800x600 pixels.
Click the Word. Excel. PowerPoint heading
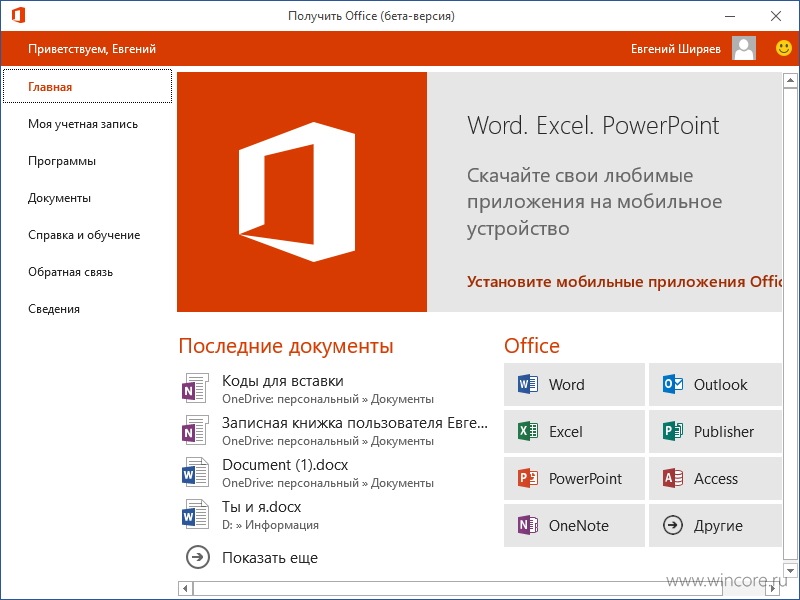coord(593,126)
